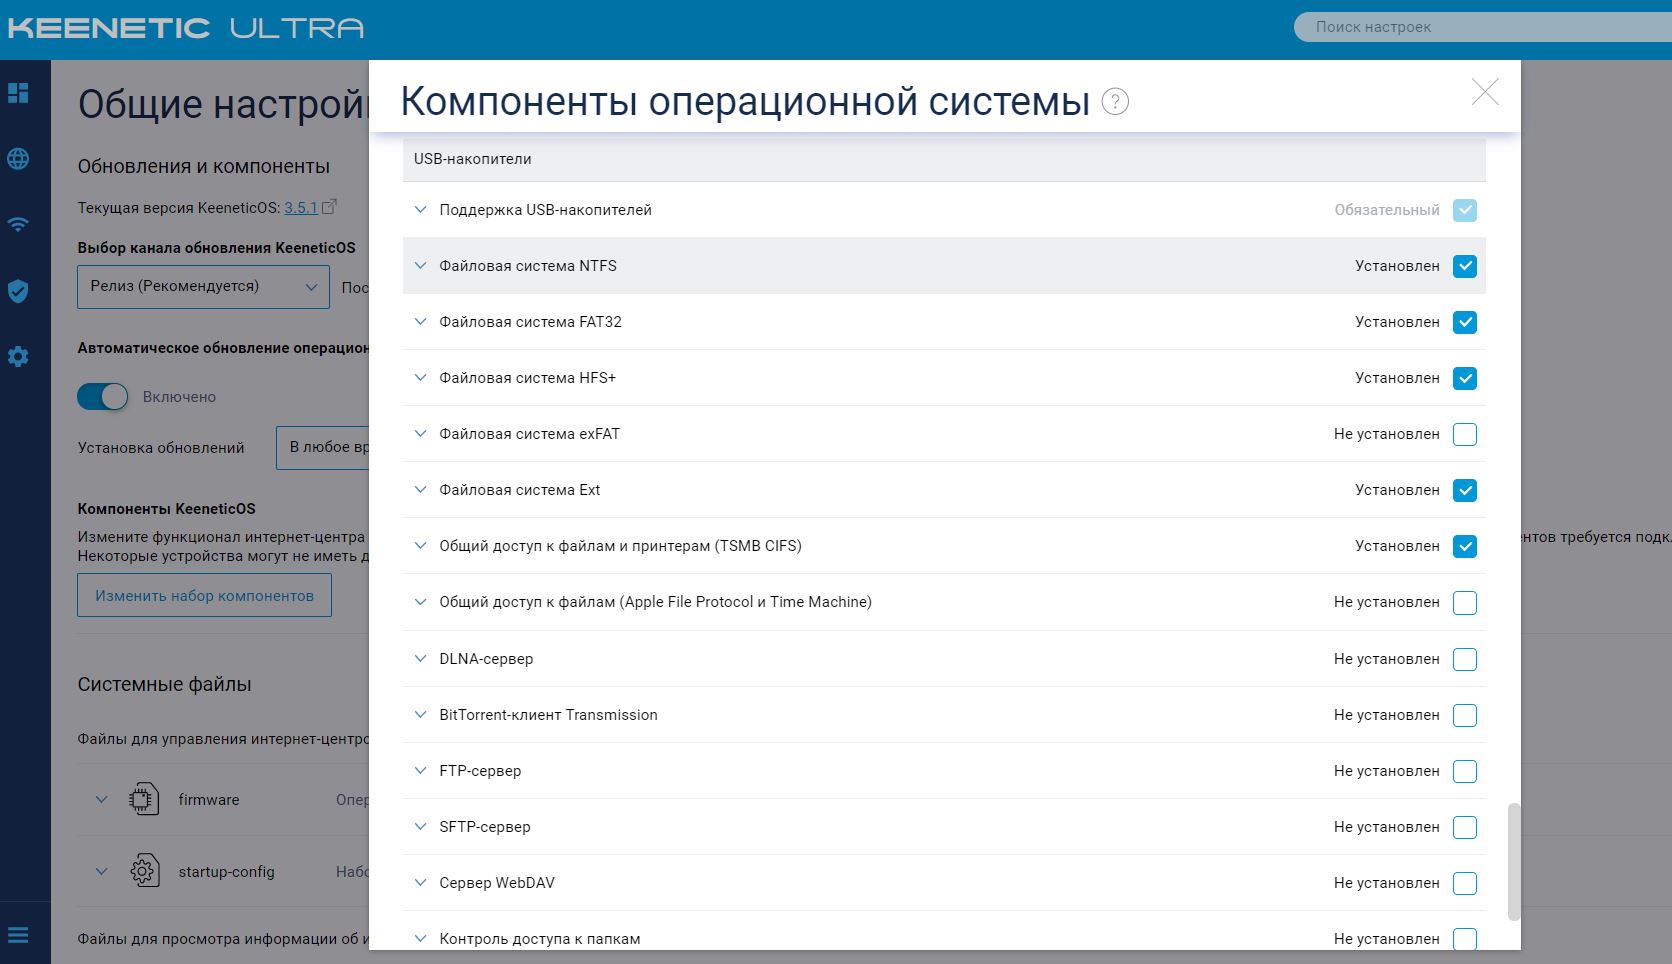Open the update channel dropdown
Viewport: 1672px width, 964px height.
point(203,287)
